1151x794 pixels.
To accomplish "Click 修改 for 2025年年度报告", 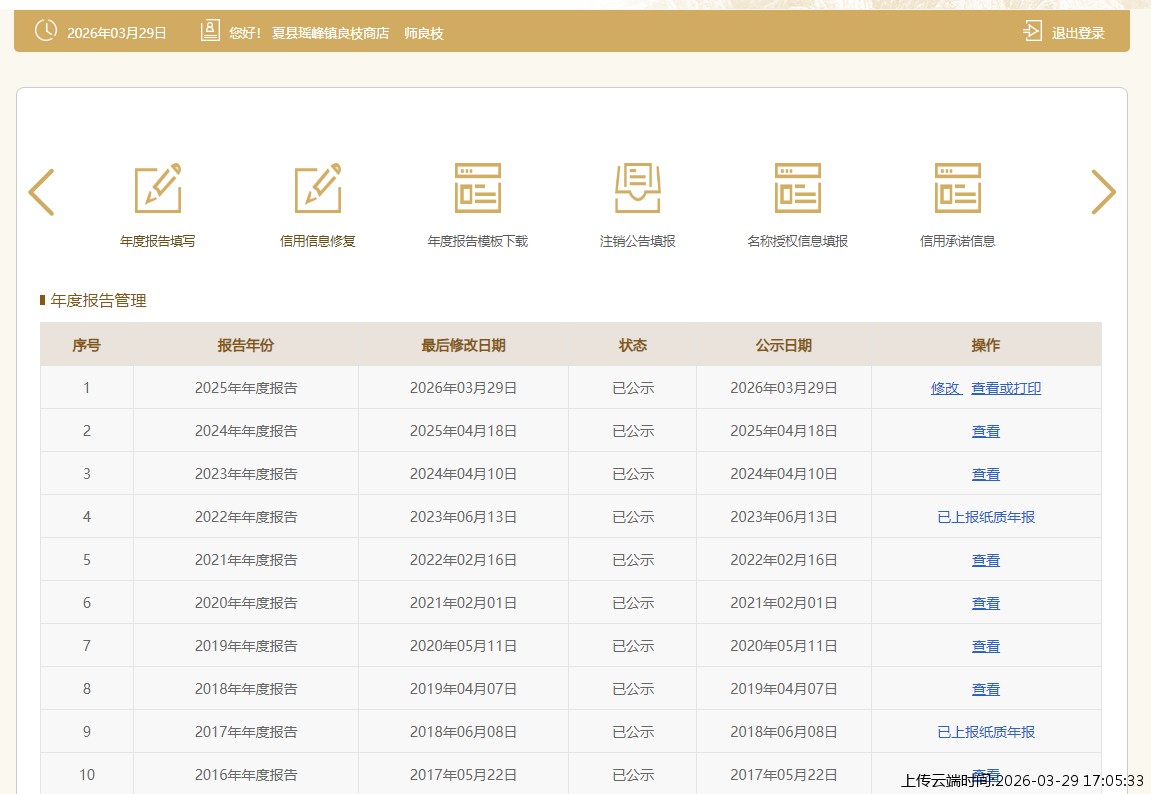I will coord(945,388).
